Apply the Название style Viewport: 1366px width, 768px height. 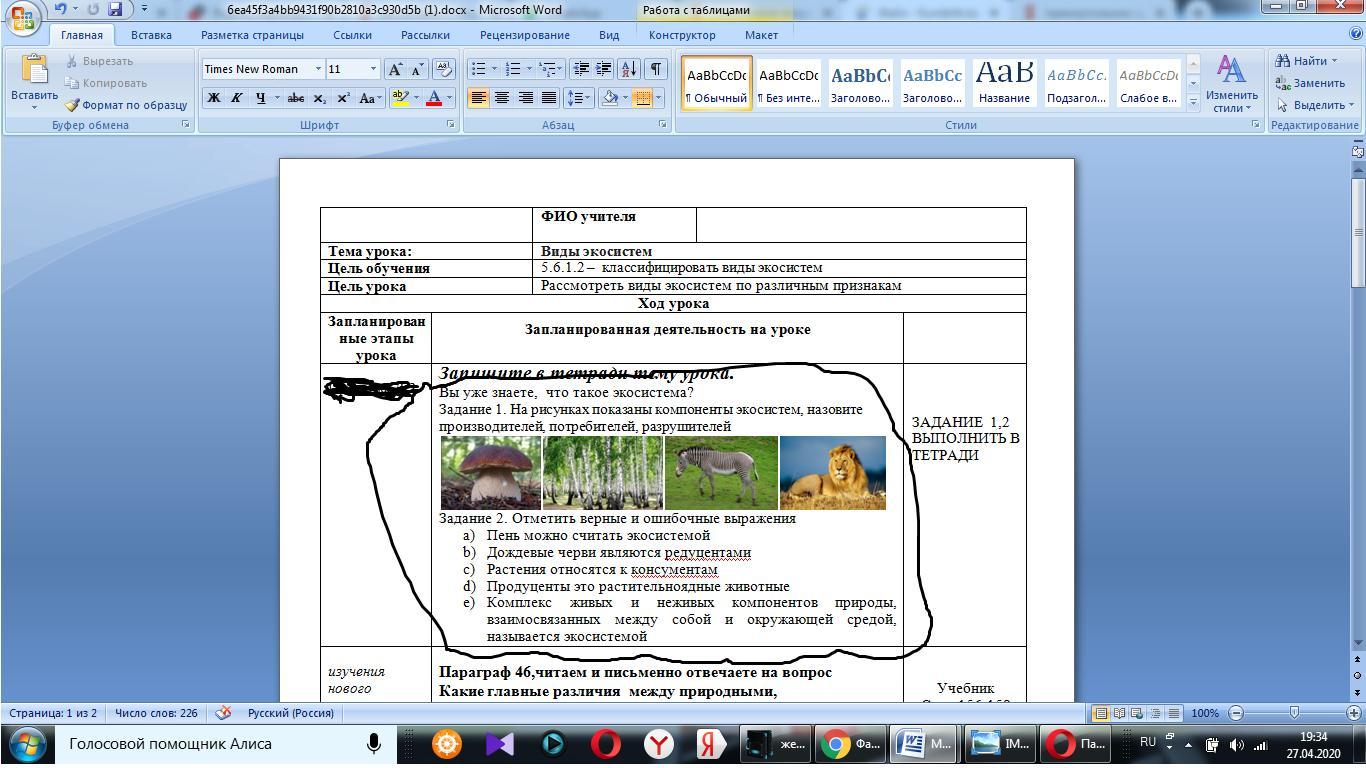click(1004, 82)
